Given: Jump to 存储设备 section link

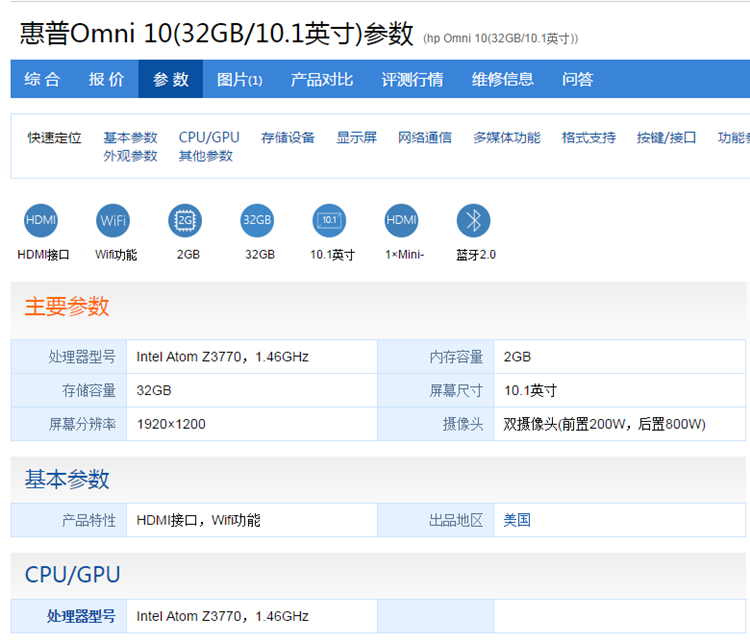Looking at the screenshot, I should [x=288, y=138].
